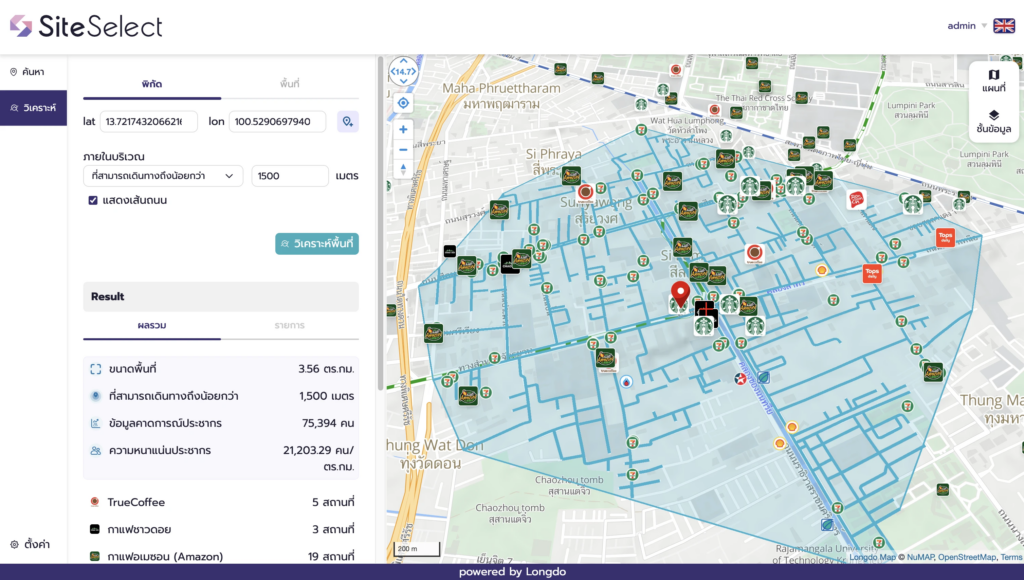
Task: Click the OpenStreetMap attribution link
Action: [967, 557]
